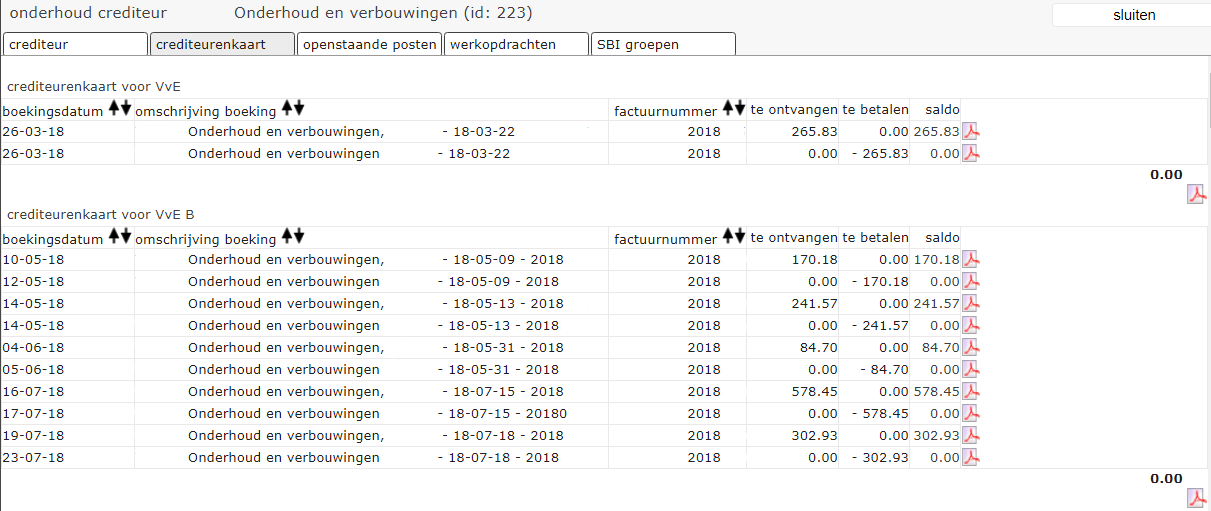
Task: Open the PDF for the 10-05-18 booking
Action: 970,260
